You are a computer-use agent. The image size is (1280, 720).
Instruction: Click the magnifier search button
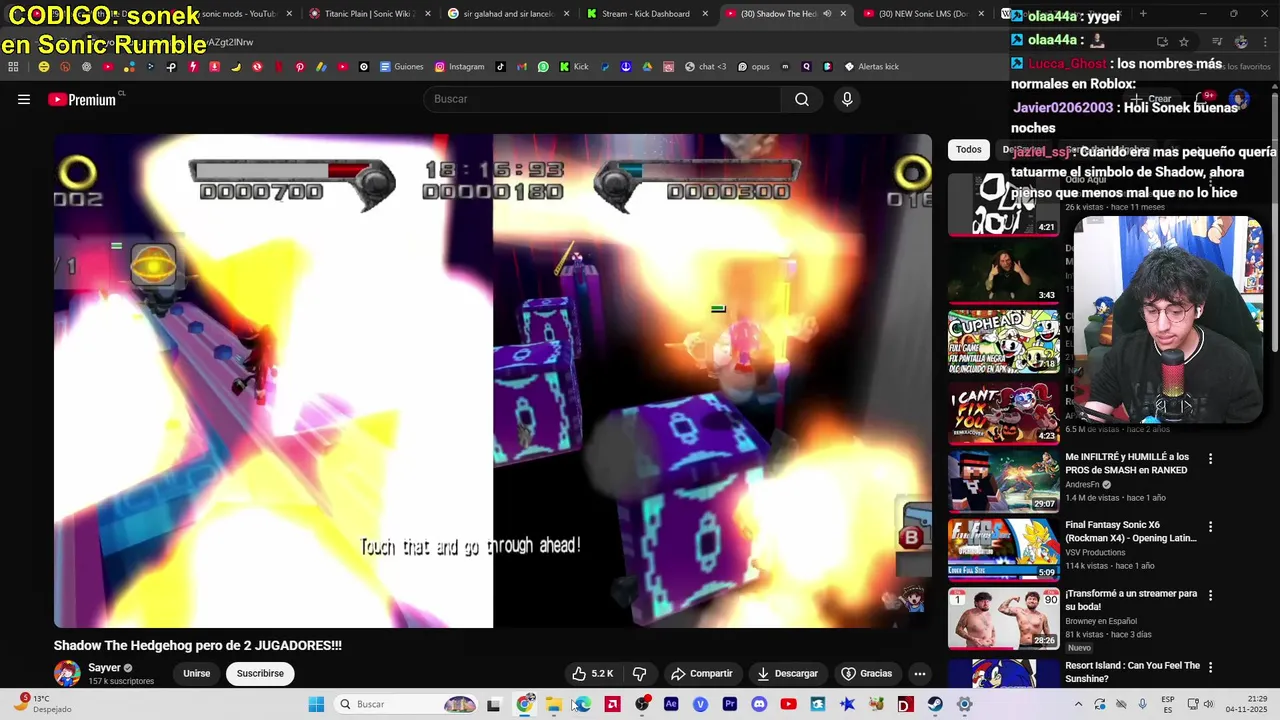802,99
